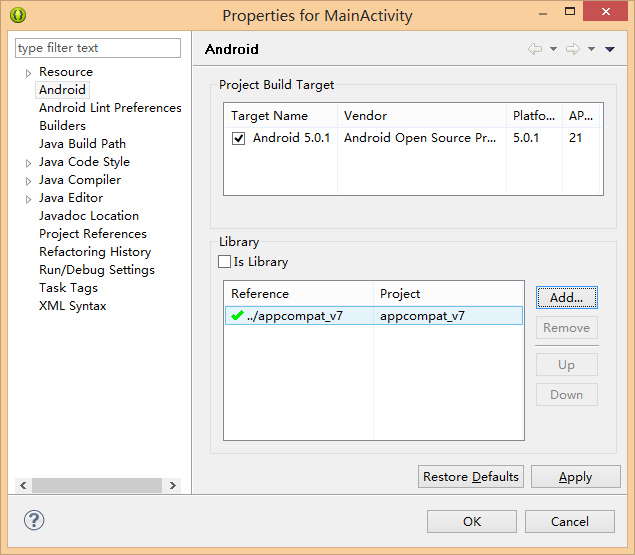This screenshot has height=555, width=635.
Task: Click the type filter text field
Action: coord(98,48)
